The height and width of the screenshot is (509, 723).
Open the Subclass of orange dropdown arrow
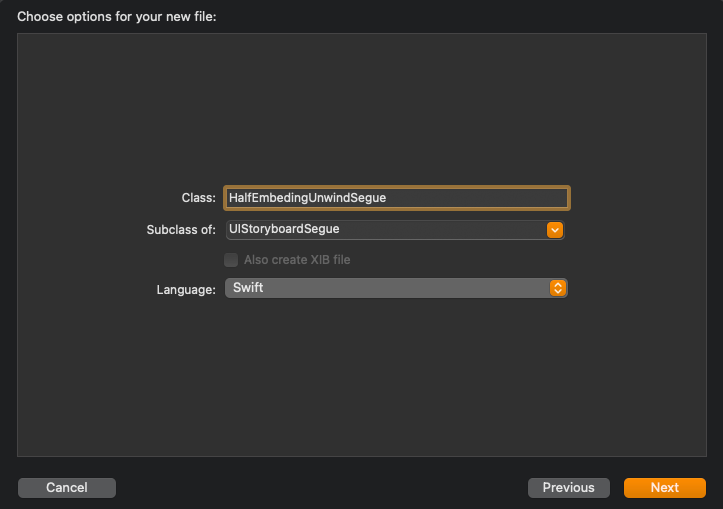point(555,230)
